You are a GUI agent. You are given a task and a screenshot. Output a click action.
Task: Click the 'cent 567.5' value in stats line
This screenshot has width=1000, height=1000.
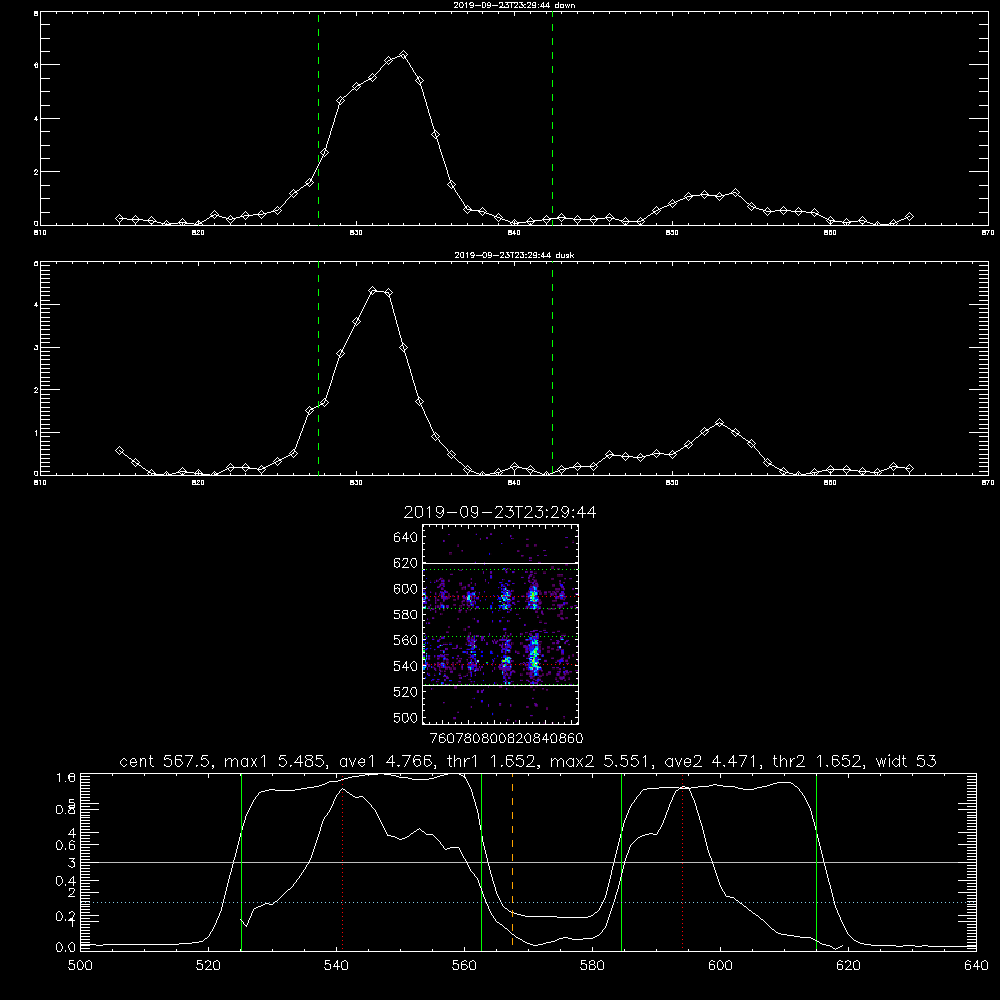166,761
